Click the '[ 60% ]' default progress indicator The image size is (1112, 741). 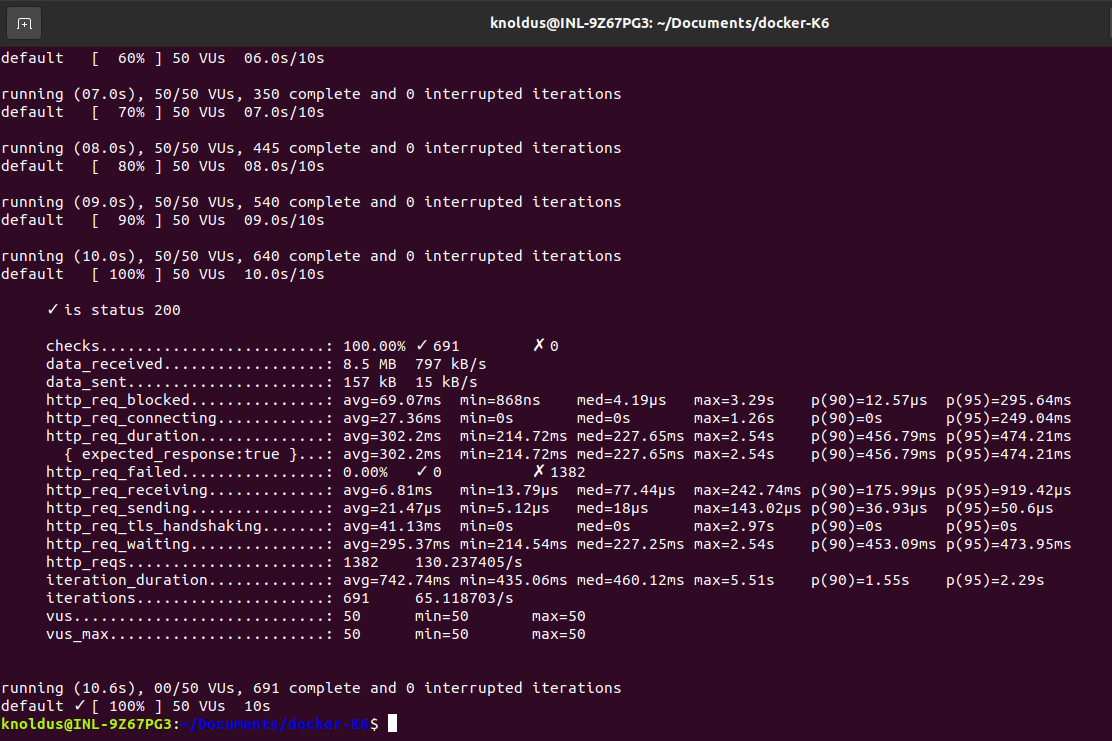tap(127, 58)
